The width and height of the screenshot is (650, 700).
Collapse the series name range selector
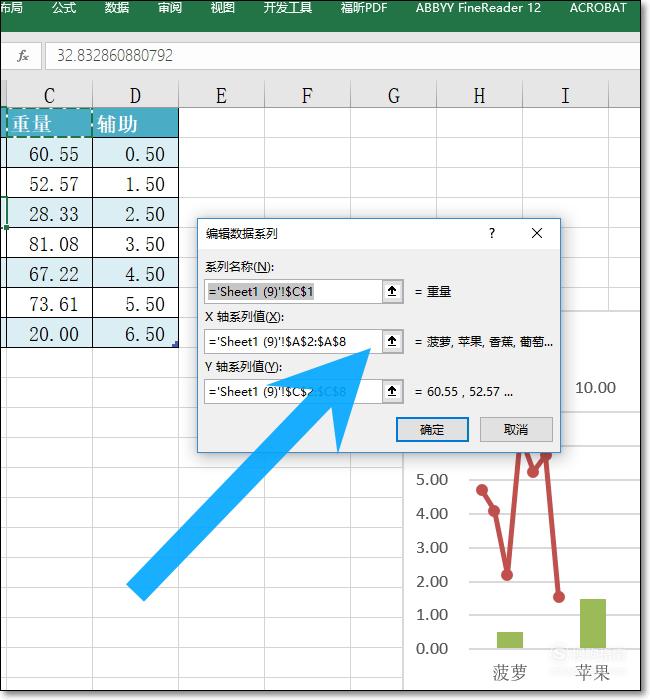click(392, 292)
